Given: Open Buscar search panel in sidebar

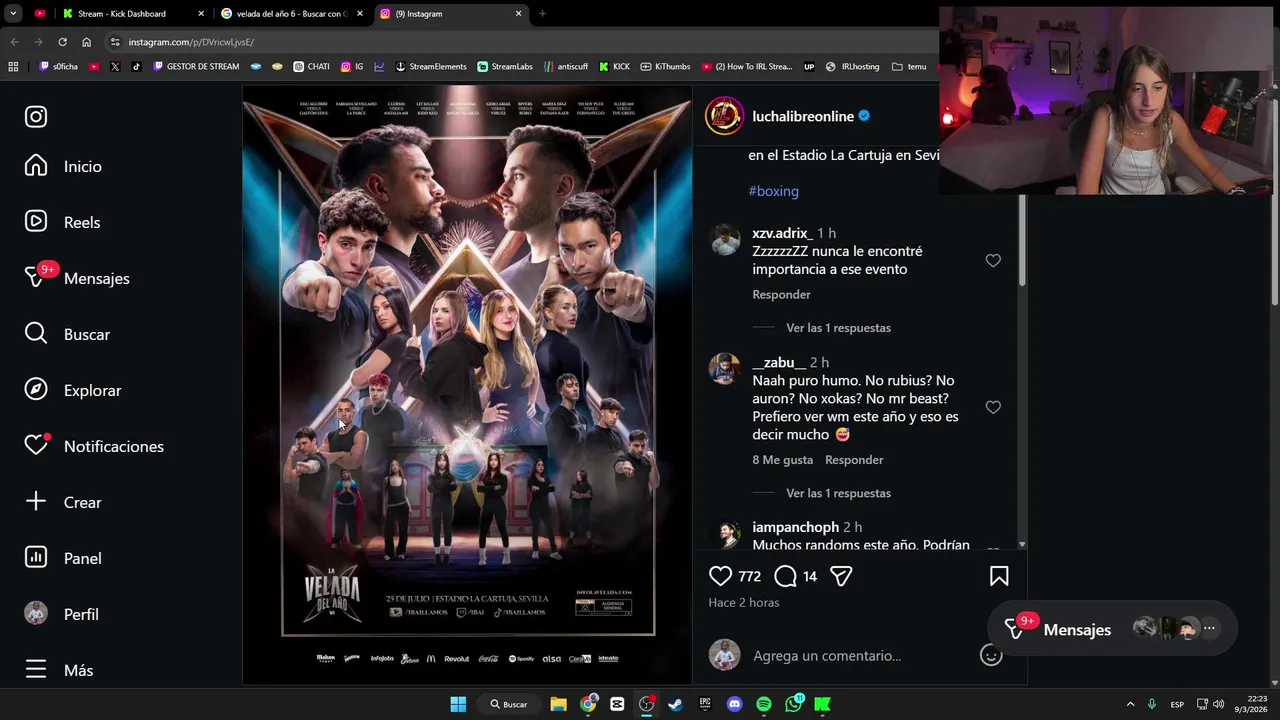Looking at the screenshot, I should tap(68, 334).
